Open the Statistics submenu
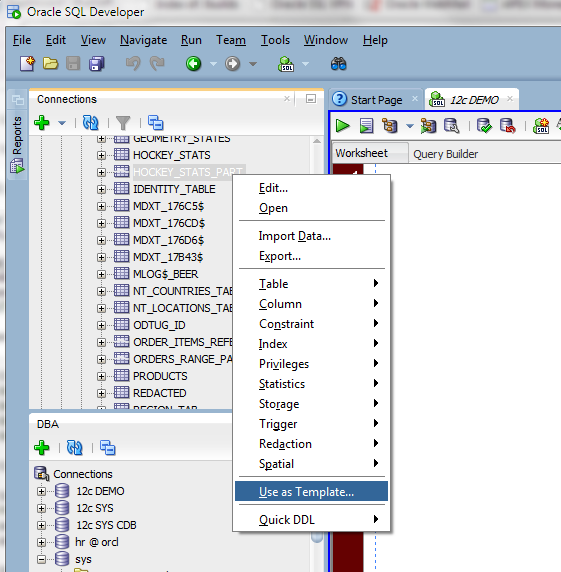 pyautogui.click(x=311, y=383)
